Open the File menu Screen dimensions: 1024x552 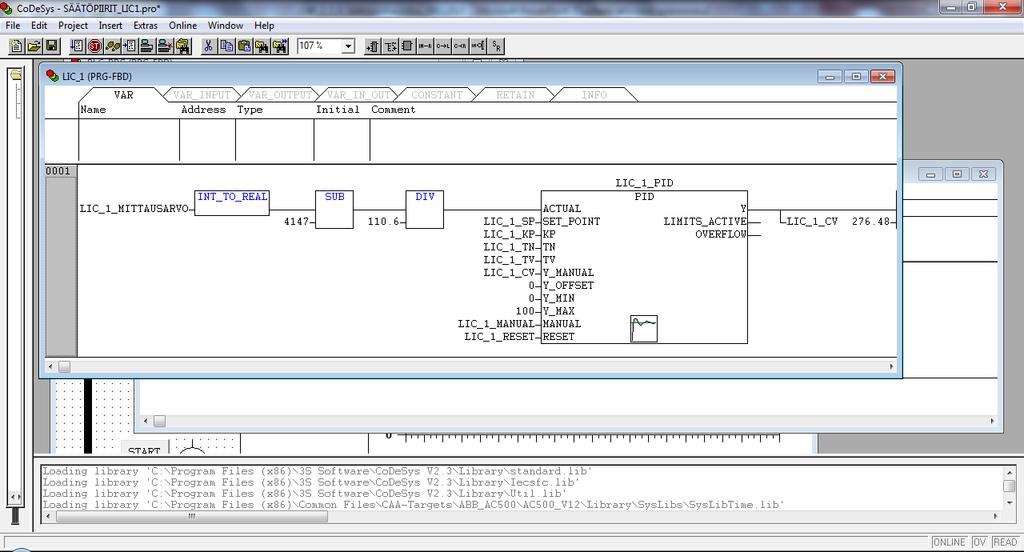pyautogui.click(x=12, y=25)
